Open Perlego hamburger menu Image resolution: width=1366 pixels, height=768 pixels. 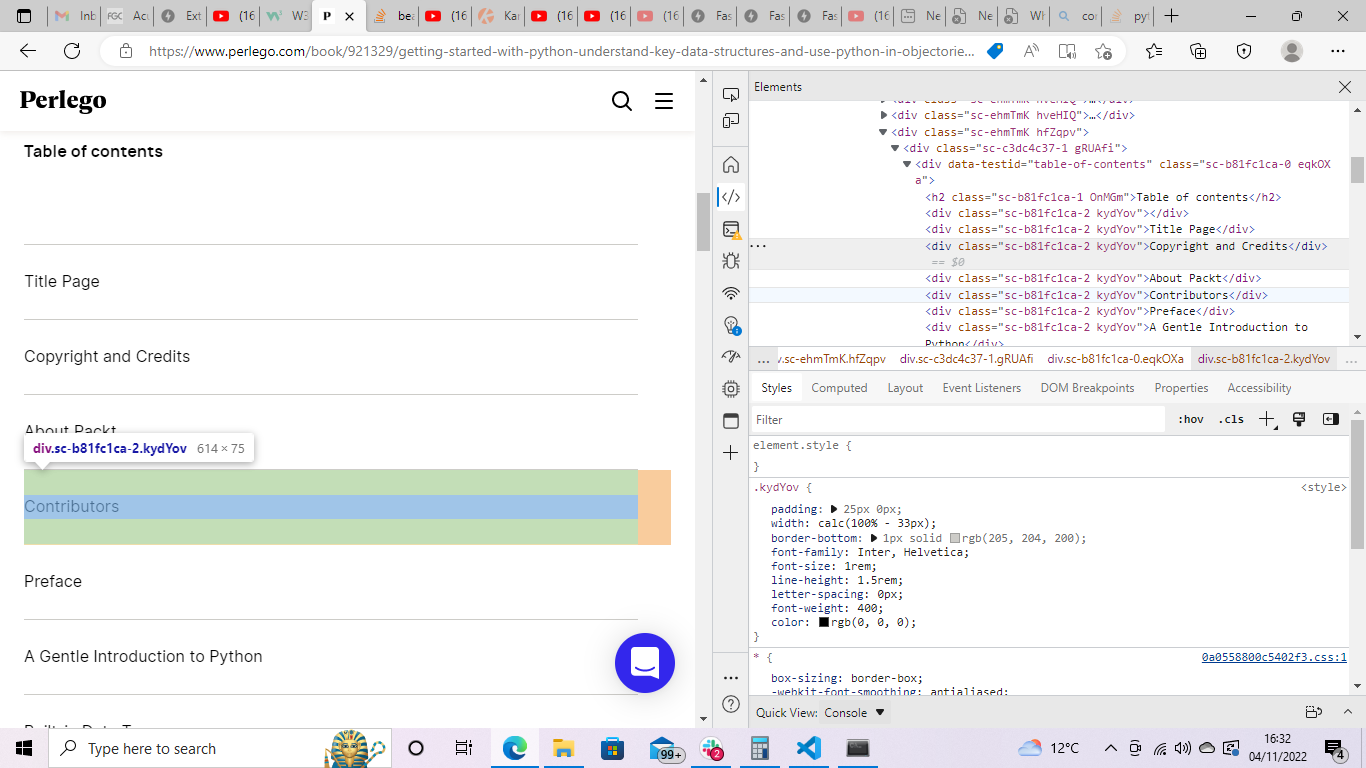tap(664, 101)
